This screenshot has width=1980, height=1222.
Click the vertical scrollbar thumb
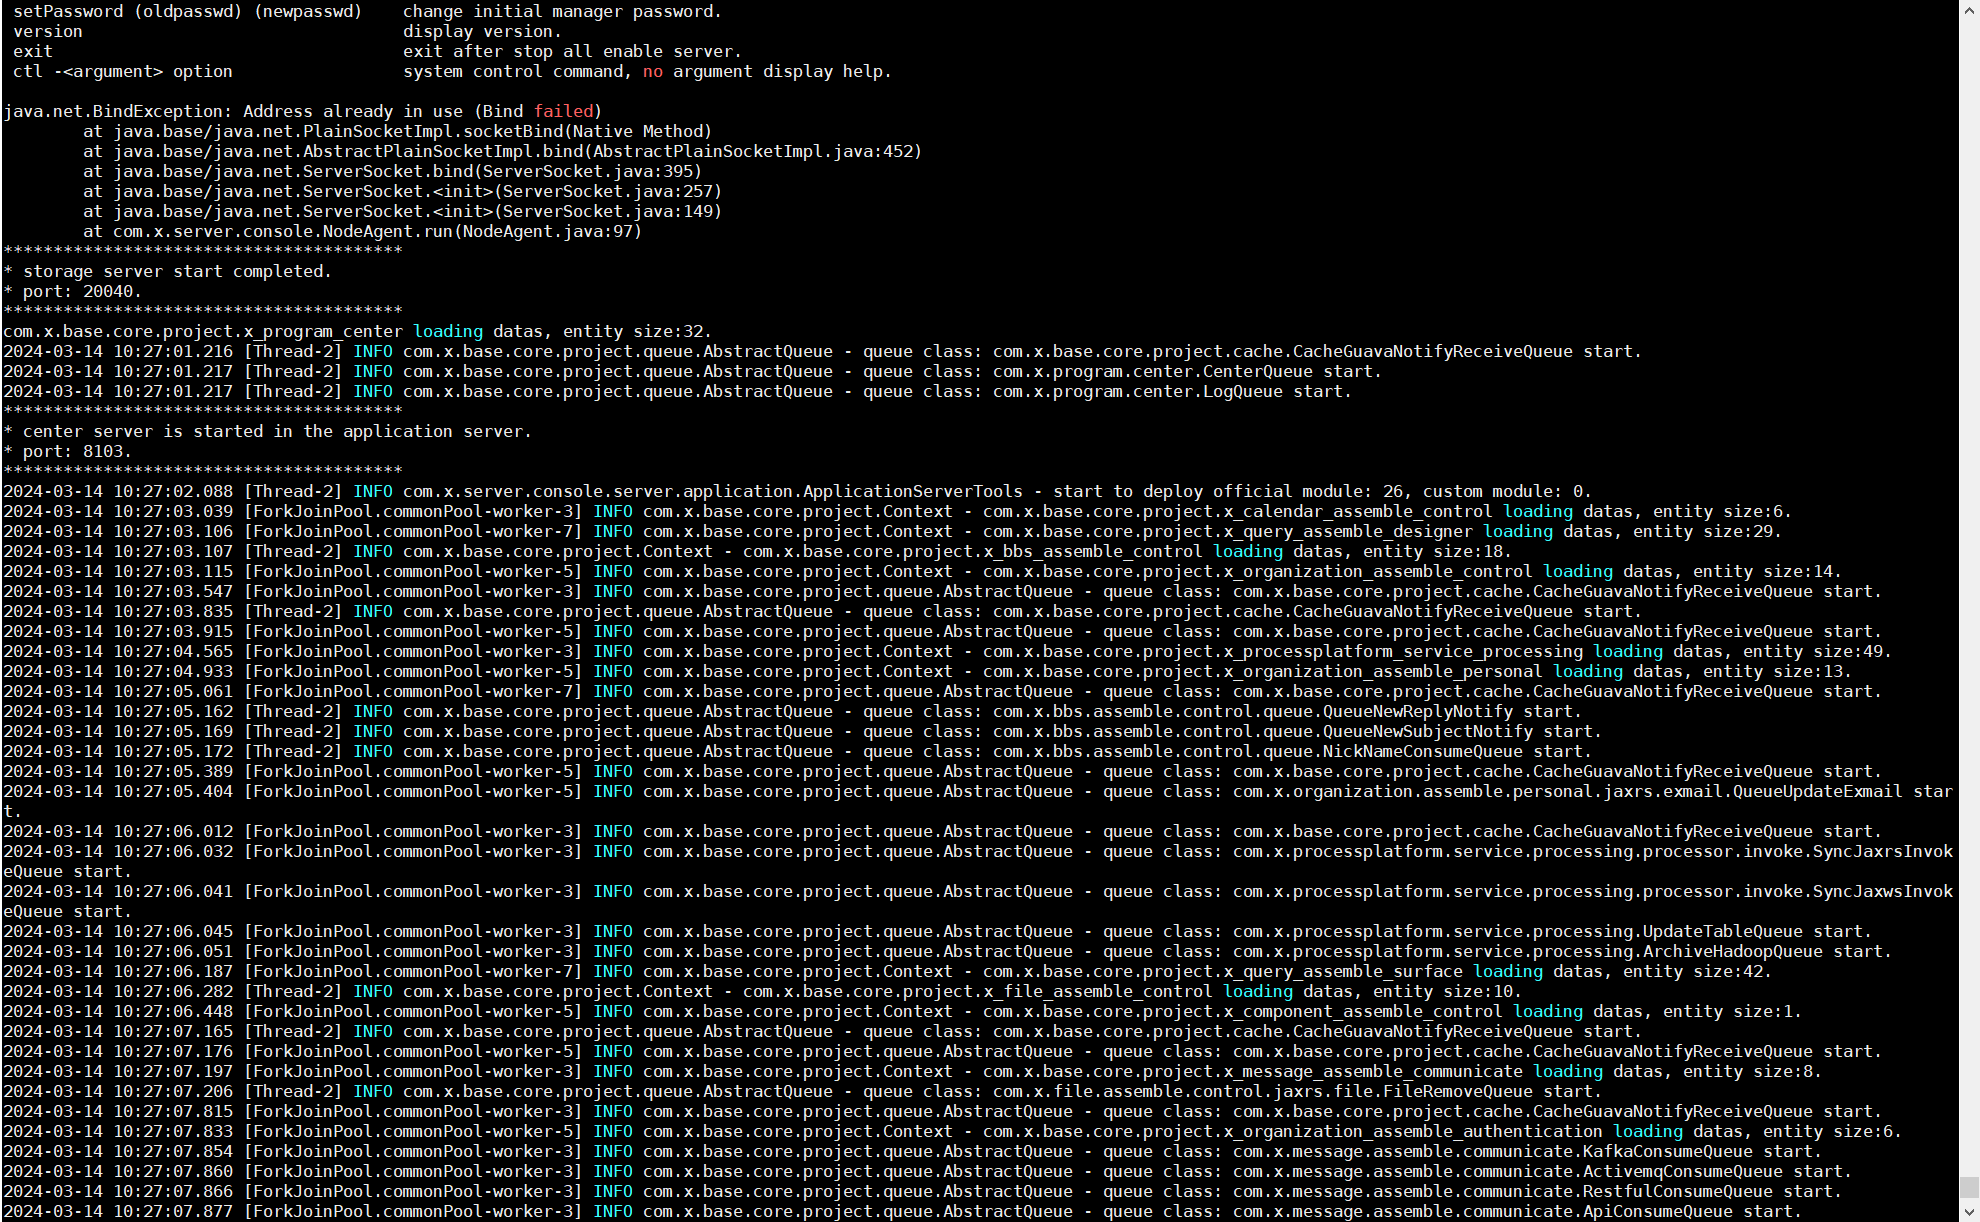tap(1969, 1188)
